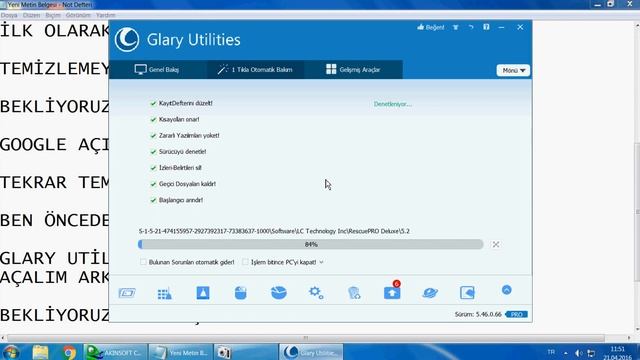Viewport: 640px width, 360px height.
Task: Open the Registry Cleaner broom icon
Action: (x=164, y=293)
